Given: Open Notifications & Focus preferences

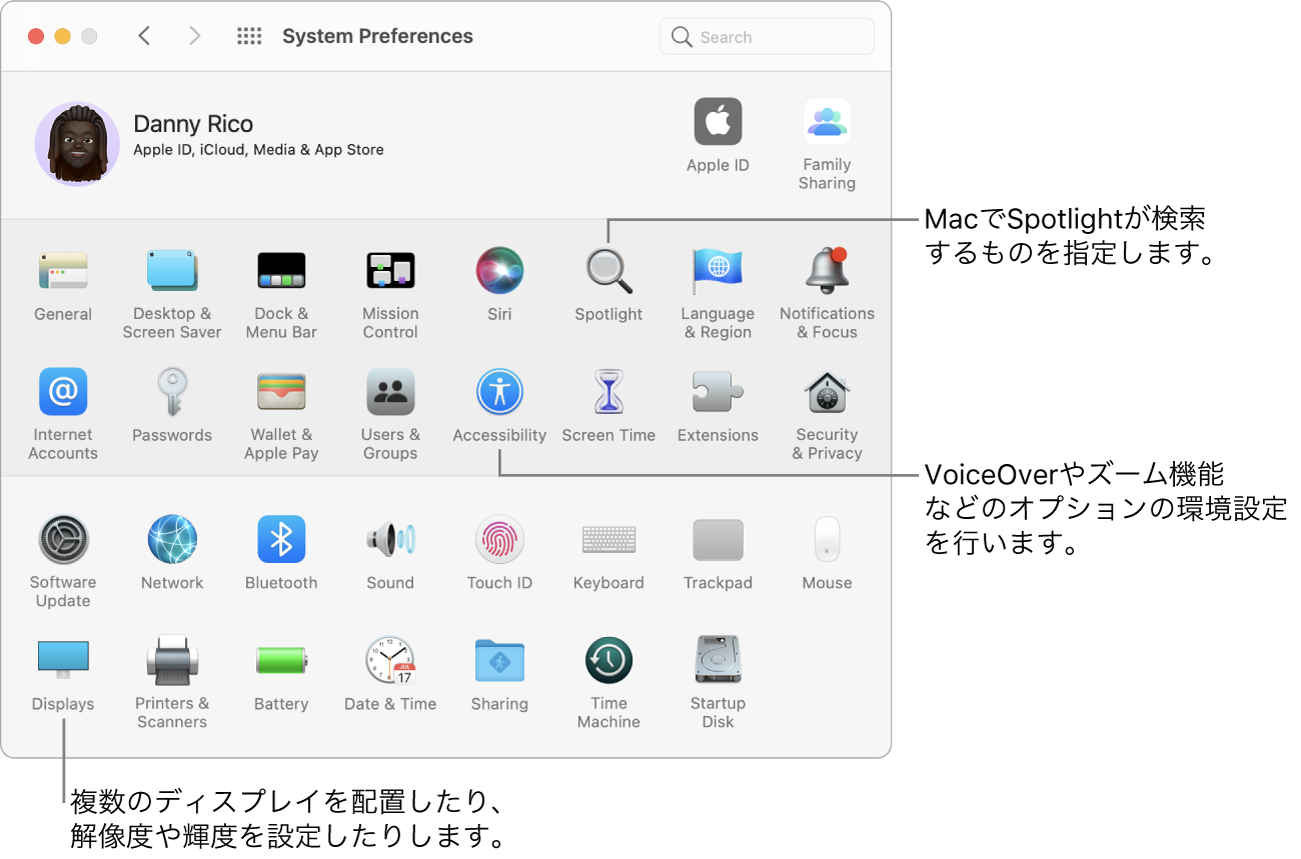Looking at the screenshot, I should tap(826, 270).
